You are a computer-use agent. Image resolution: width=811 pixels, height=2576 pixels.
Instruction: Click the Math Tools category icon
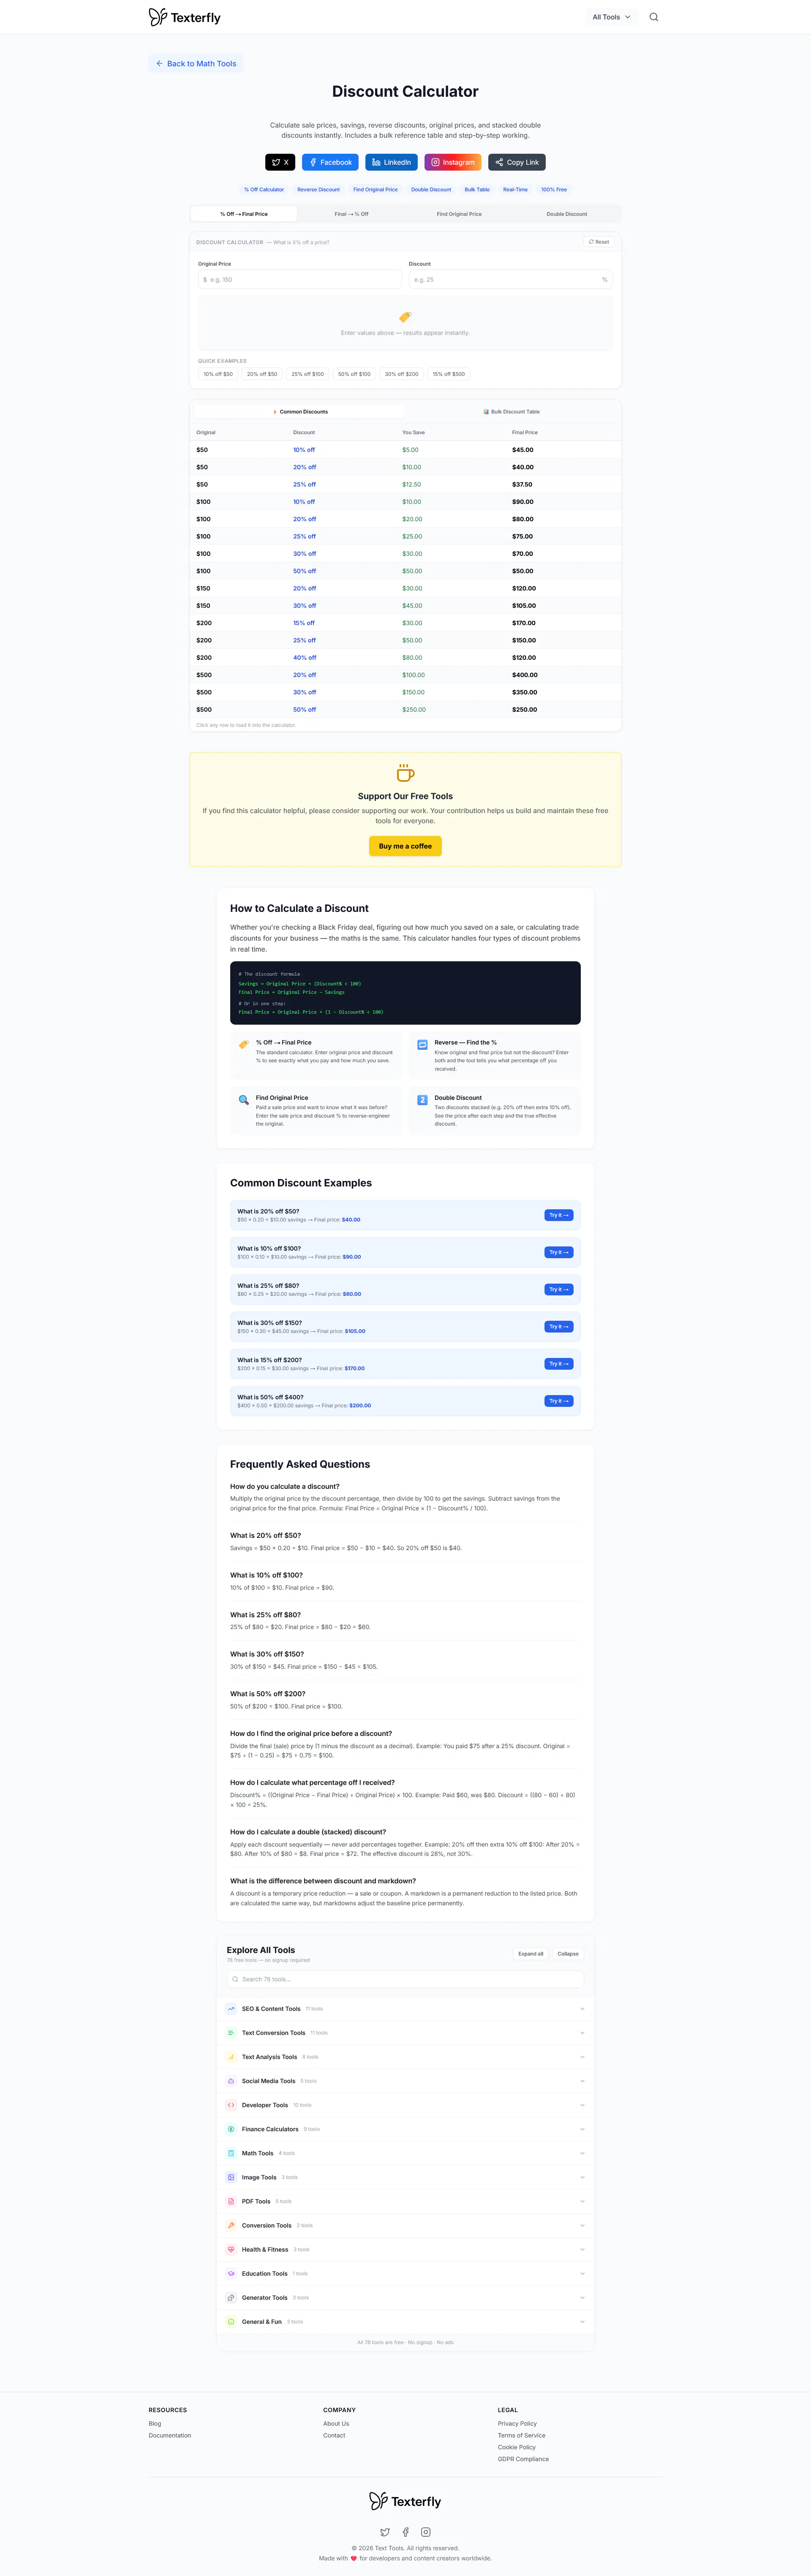pos(231,2152)
